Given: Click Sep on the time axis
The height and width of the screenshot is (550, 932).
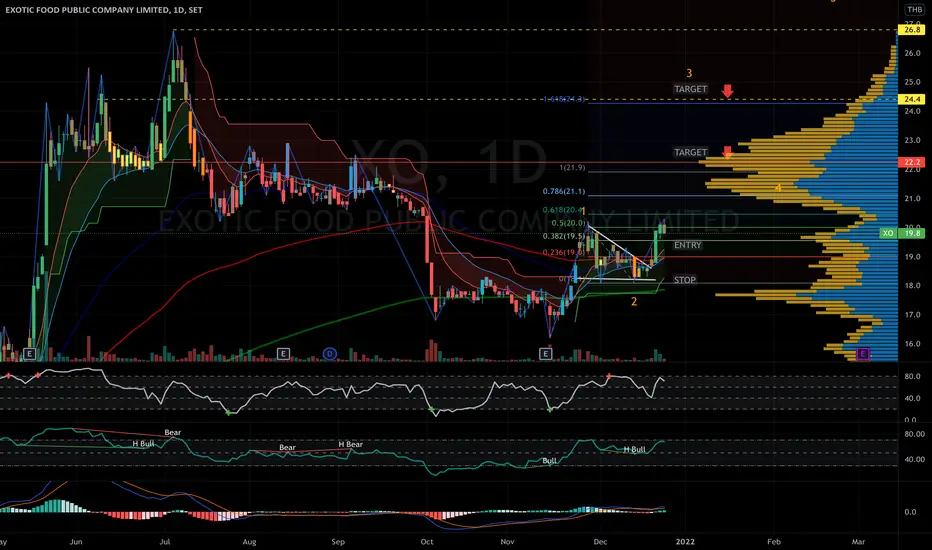Looking at the screenshot, I should coord(338,542).
